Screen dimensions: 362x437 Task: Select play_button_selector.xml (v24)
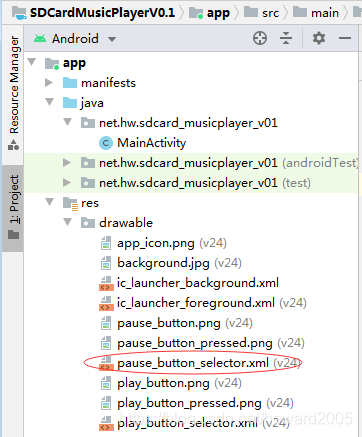203,423
